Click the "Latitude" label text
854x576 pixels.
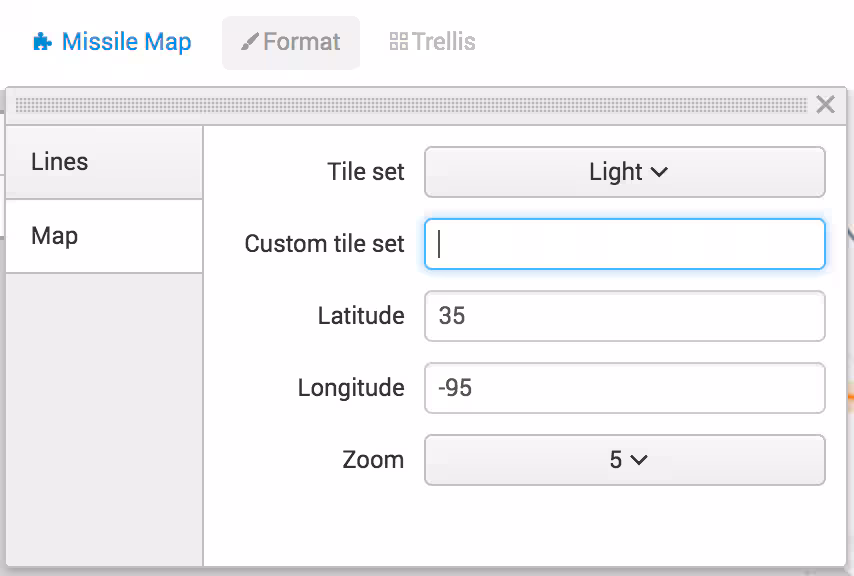361,316
